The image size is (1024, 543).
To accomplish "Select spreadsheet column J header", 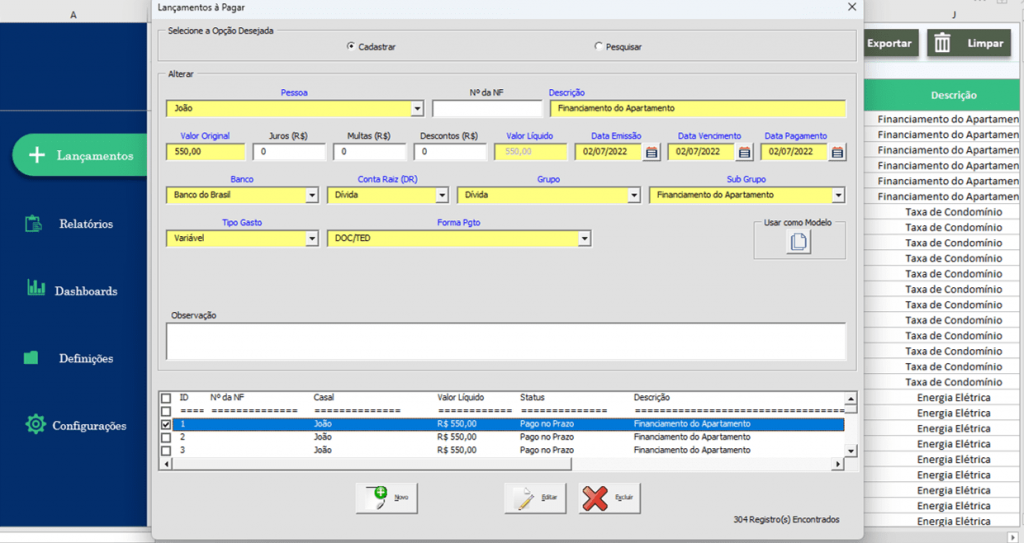I will tap(953, 14).
